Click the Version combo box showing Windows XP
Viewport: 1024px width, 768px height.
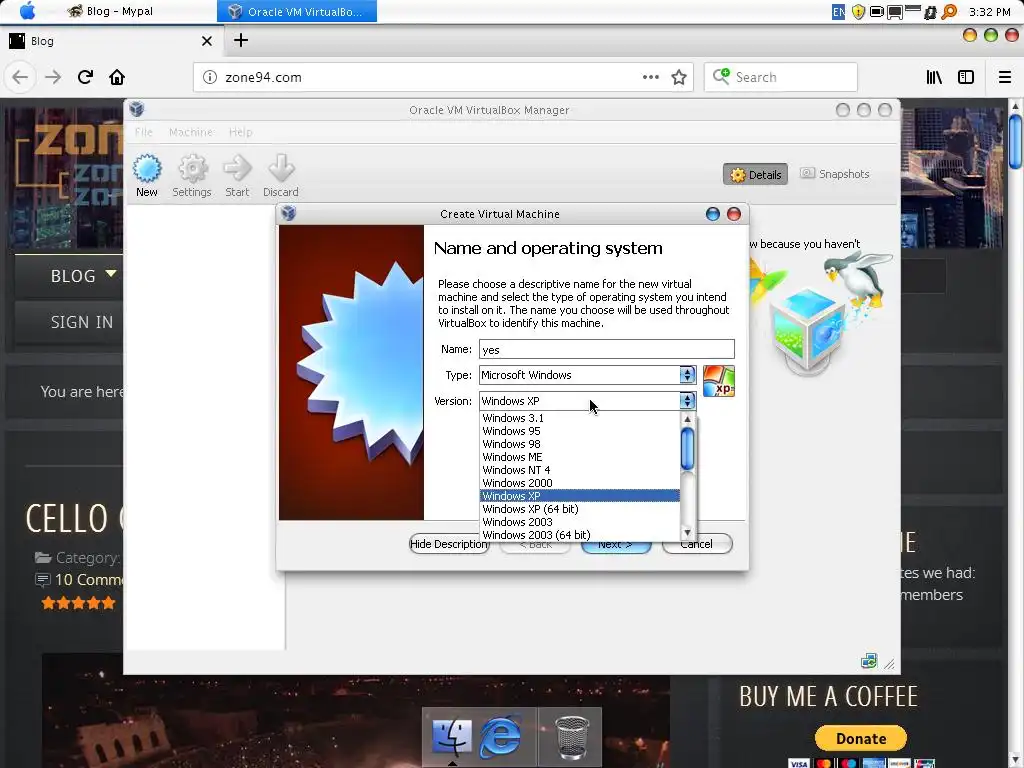[x=587, y=401]
